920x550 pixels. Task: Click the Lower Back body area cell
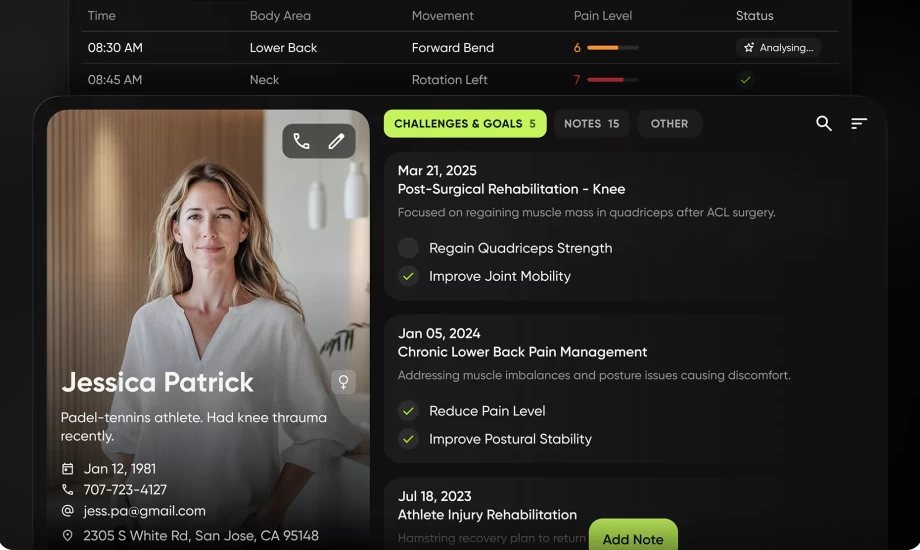click(283, 48)
